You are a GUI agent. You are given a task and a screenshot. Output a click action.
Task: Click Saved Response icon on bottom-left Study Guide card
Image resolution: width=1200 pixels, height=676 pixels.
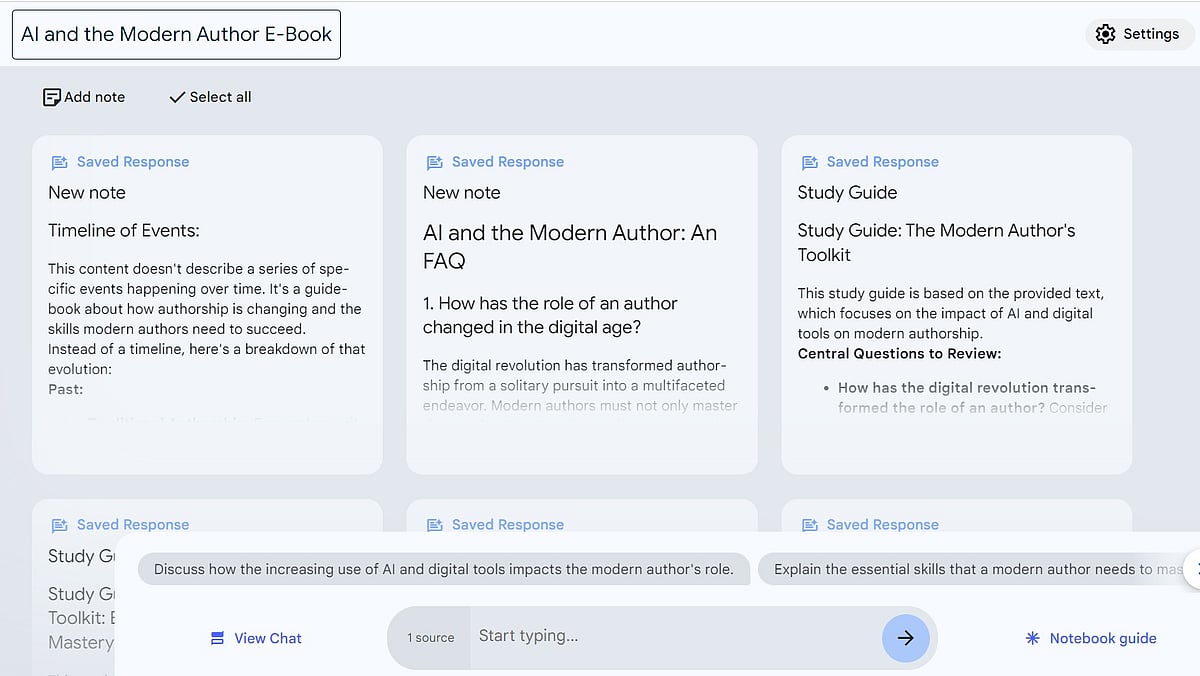click(x=59, y=524)
